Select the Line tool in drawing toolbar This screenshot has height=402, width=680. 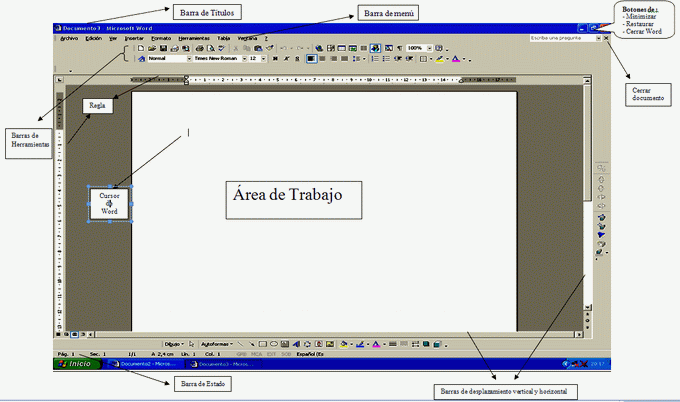point(240,344)
